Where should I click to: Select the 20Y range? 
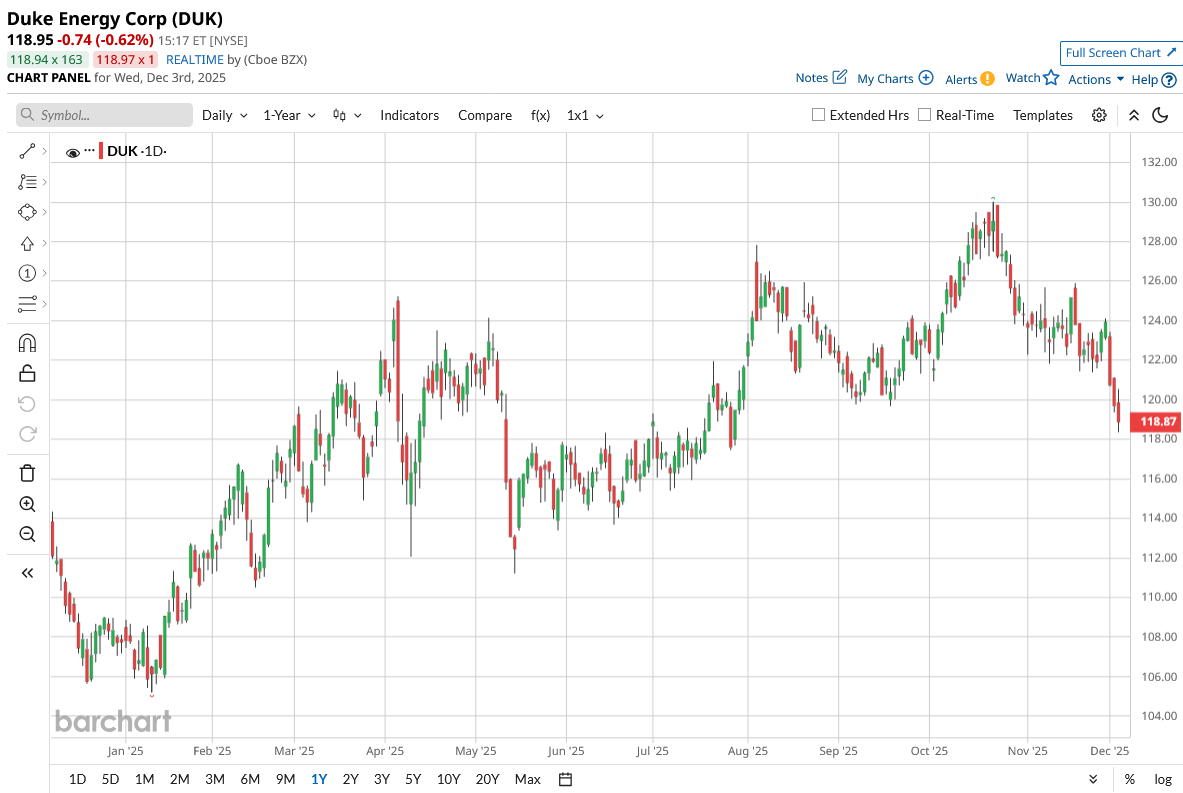(487, 779)
